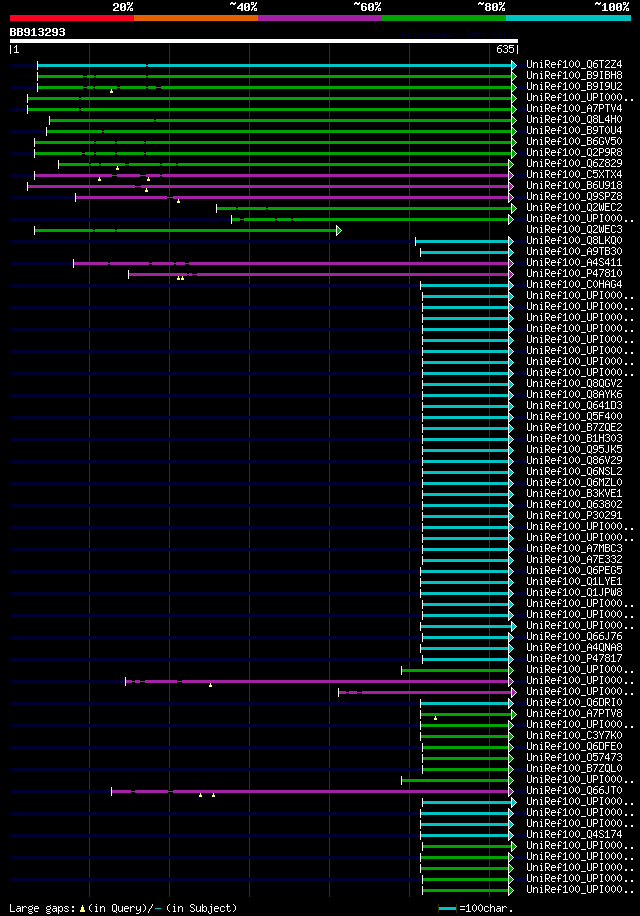The width and height of the screenshot is (640, 916).
Task: Click the BB913293 query name label
Action: 37,32
